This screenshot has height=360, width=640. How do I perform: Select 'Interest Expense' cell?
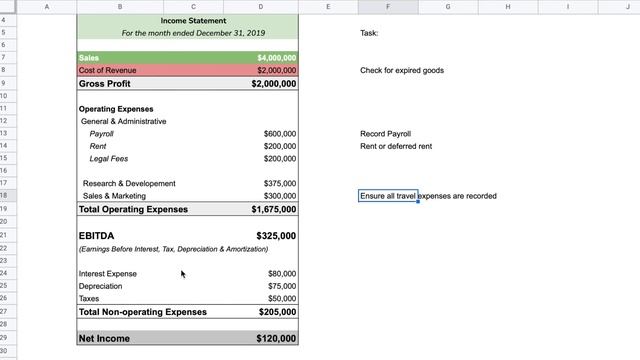(x=107, y=274)
